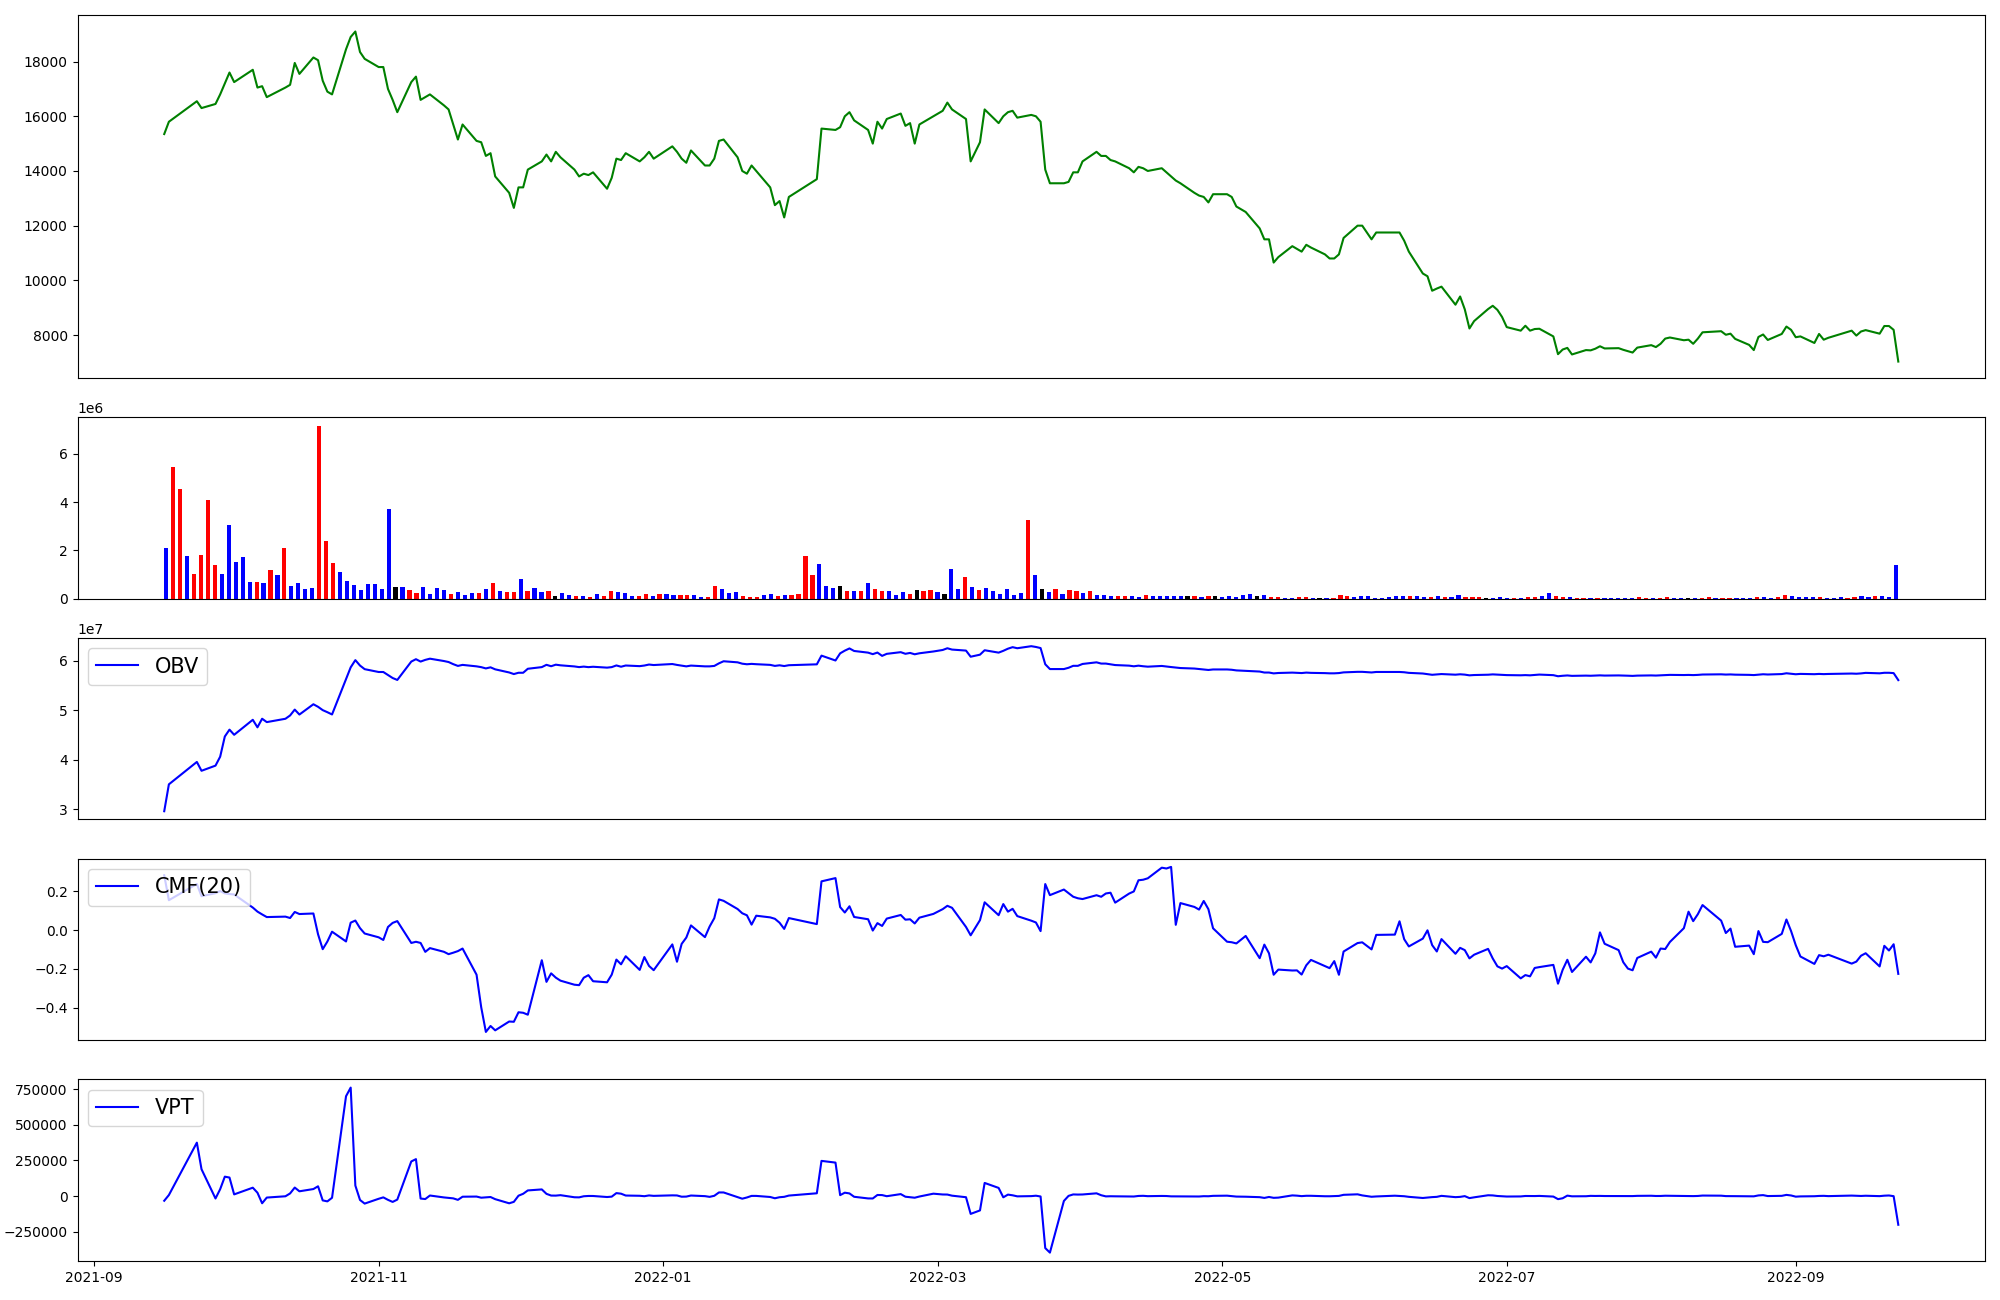
Task: Click the 750000 VPT axis label
Action: point(42,1090)
